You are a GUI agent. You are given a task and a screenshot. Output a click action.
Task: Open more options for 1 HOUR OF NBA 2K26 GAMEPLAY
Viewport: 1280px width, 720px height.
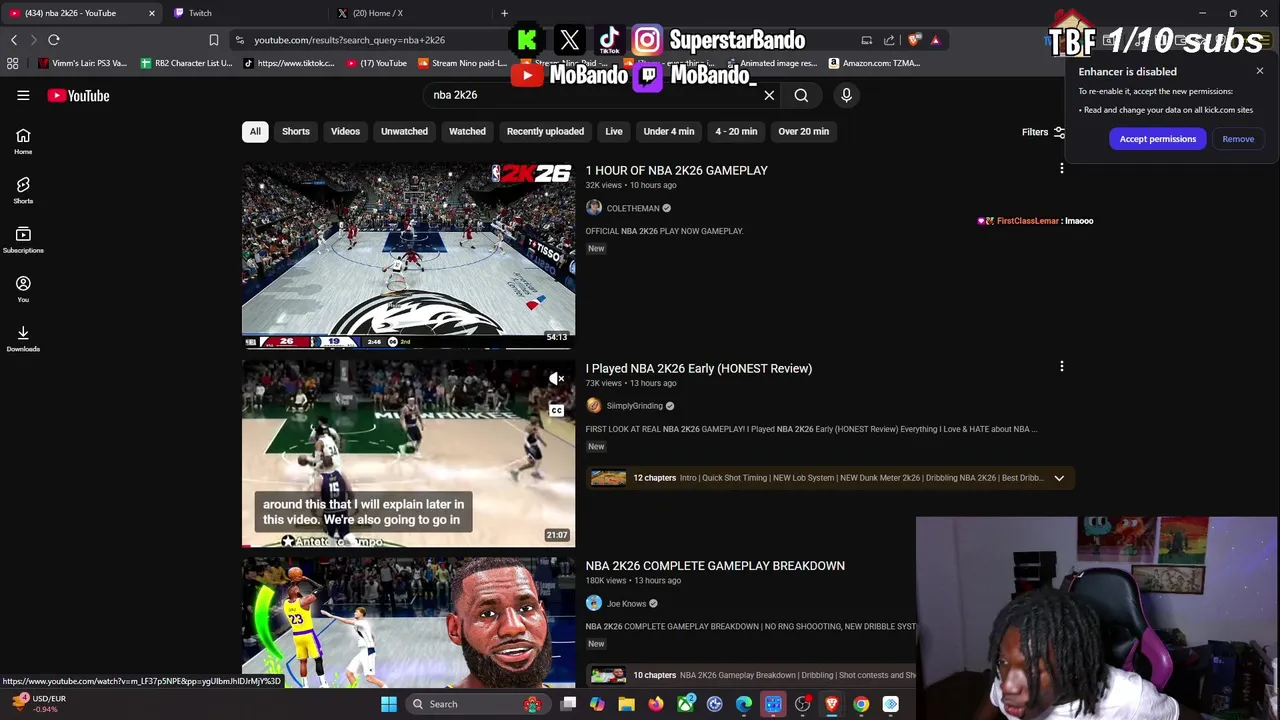[1061, 169]
